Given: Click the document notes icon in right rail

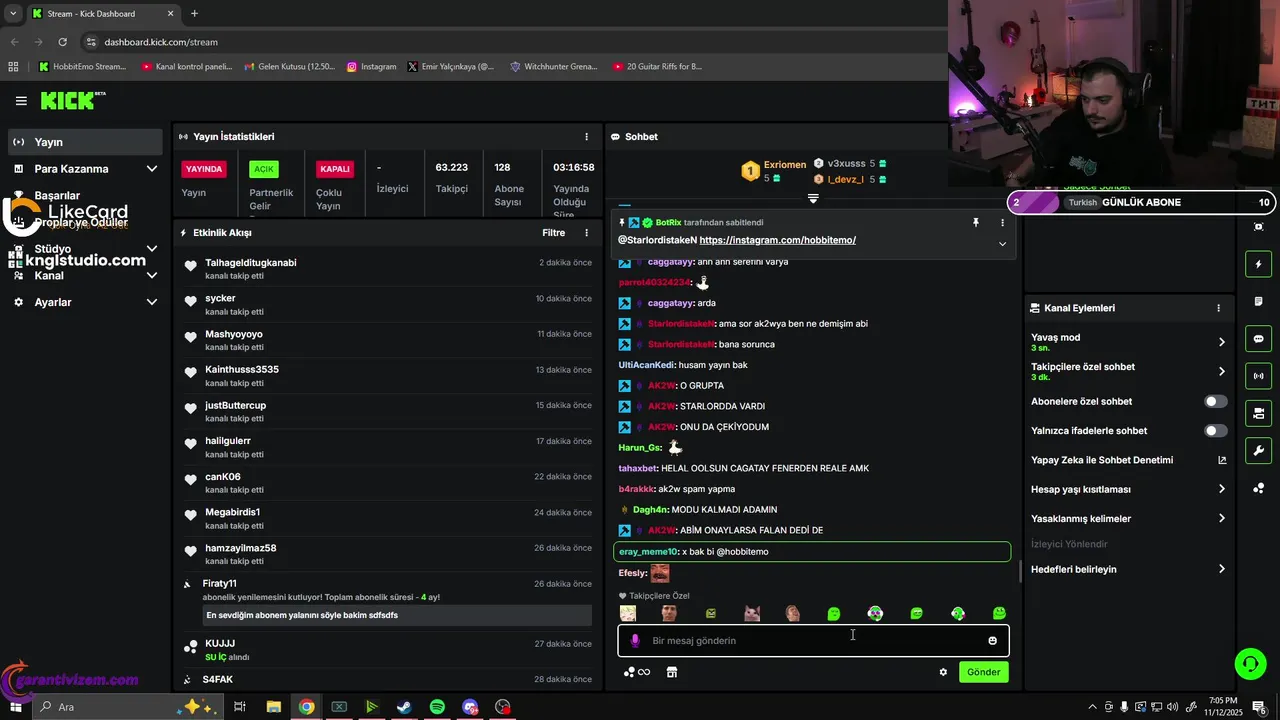Looking at the screenshot, I should (1258, 301).
